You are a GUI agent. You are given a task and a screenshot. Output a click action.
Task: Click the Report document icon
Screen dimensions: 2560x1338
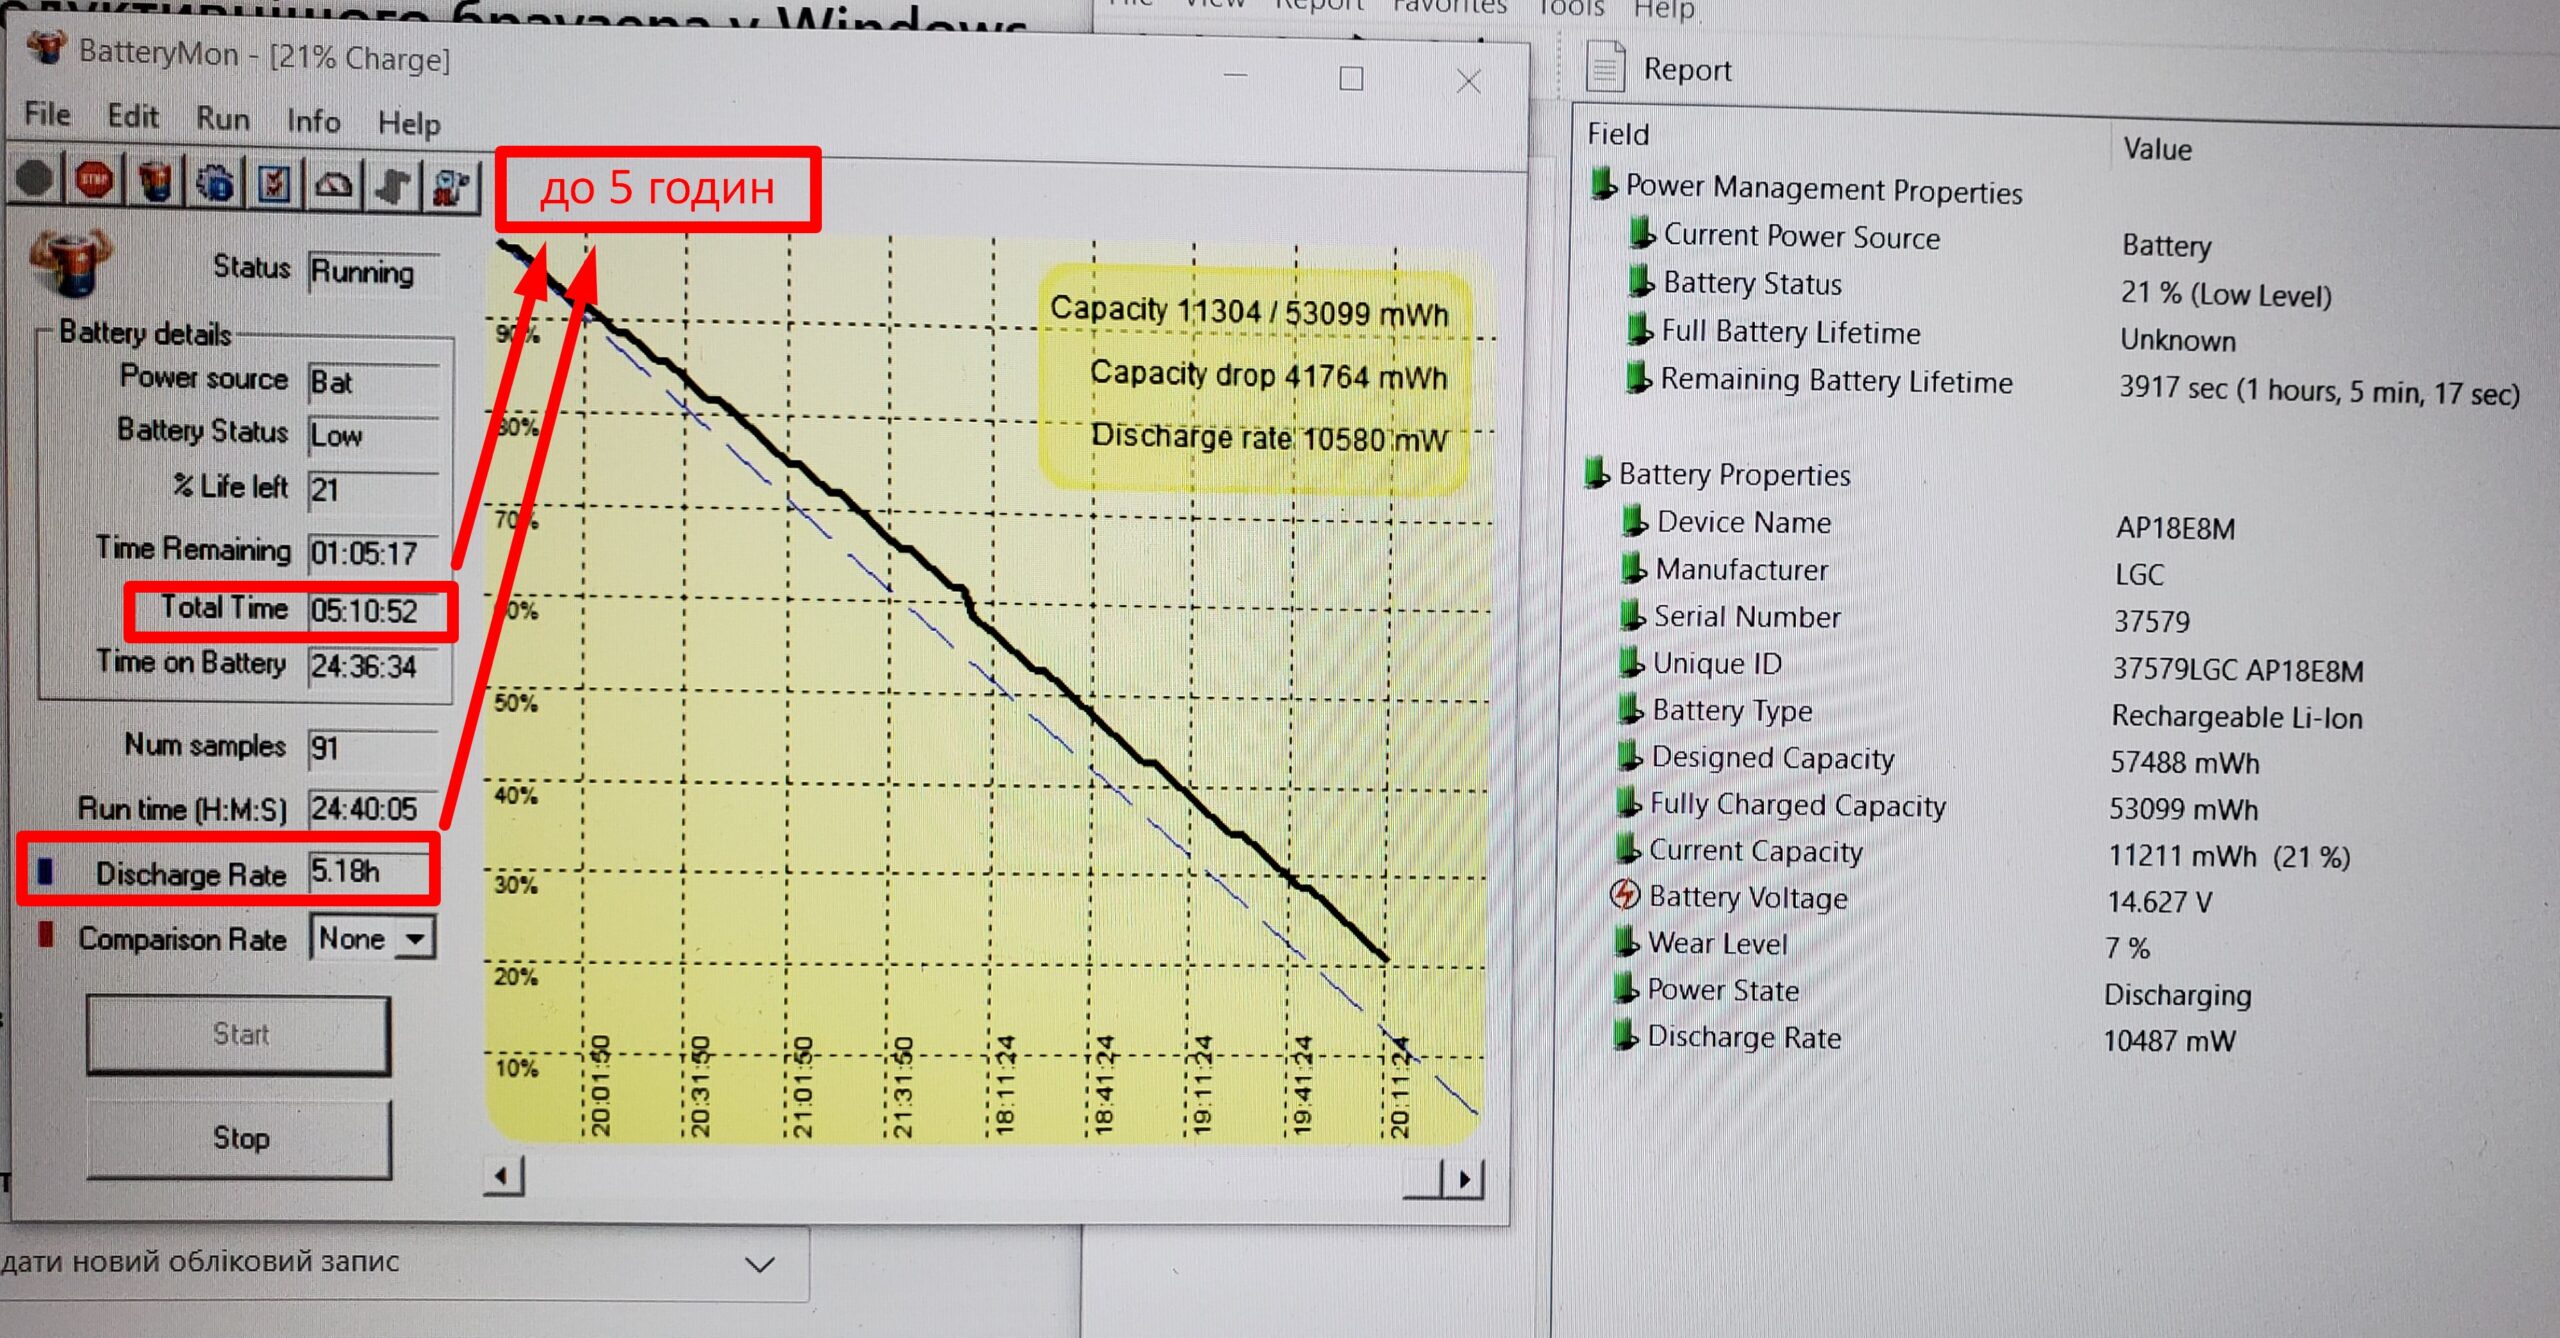click(1605, 68)
